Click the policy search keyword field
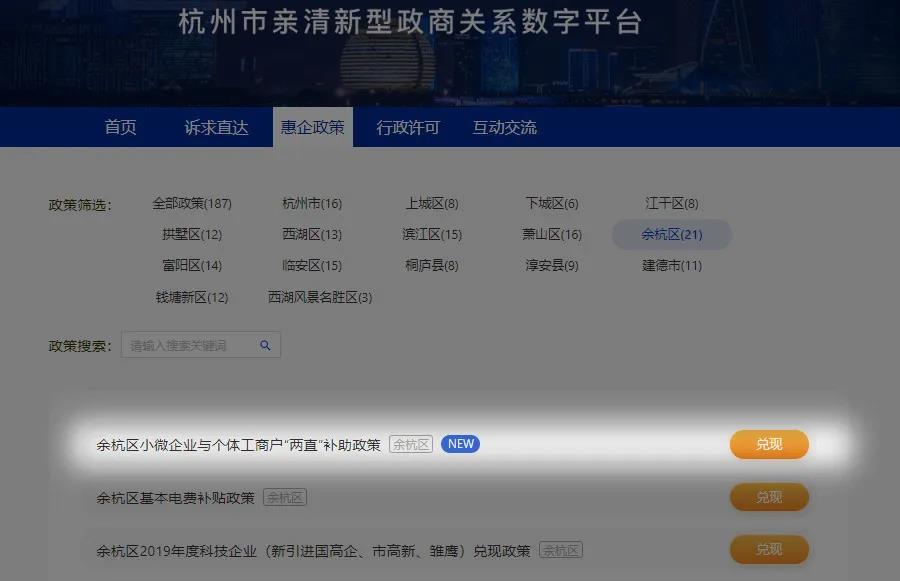This screenshot has width=900, height=581. coord(190,346)
